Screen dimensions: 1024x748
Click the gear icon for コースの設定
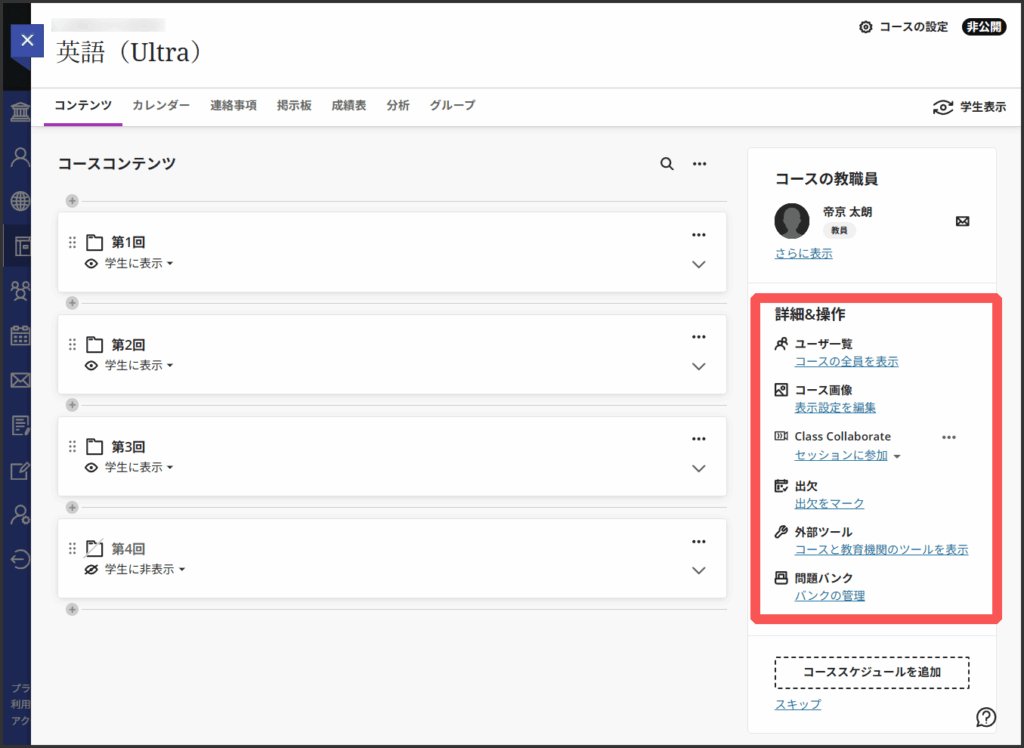click(x=866, y=27)
